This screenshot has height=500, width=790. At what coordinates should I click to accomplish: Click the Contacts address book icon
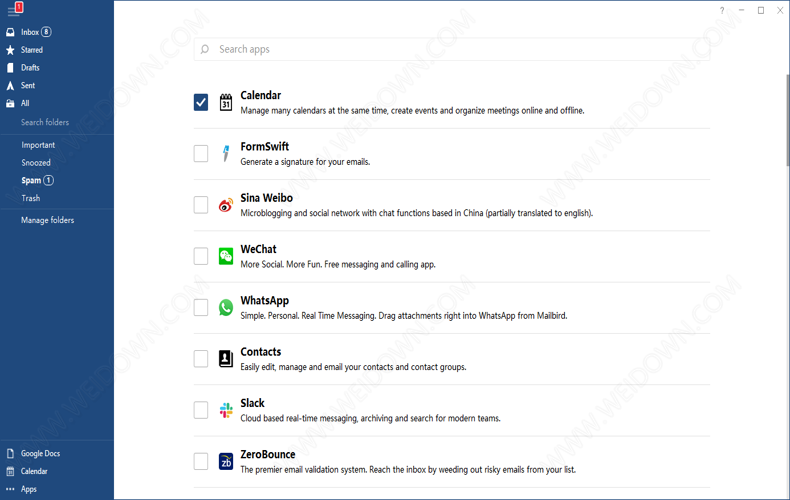226,358
